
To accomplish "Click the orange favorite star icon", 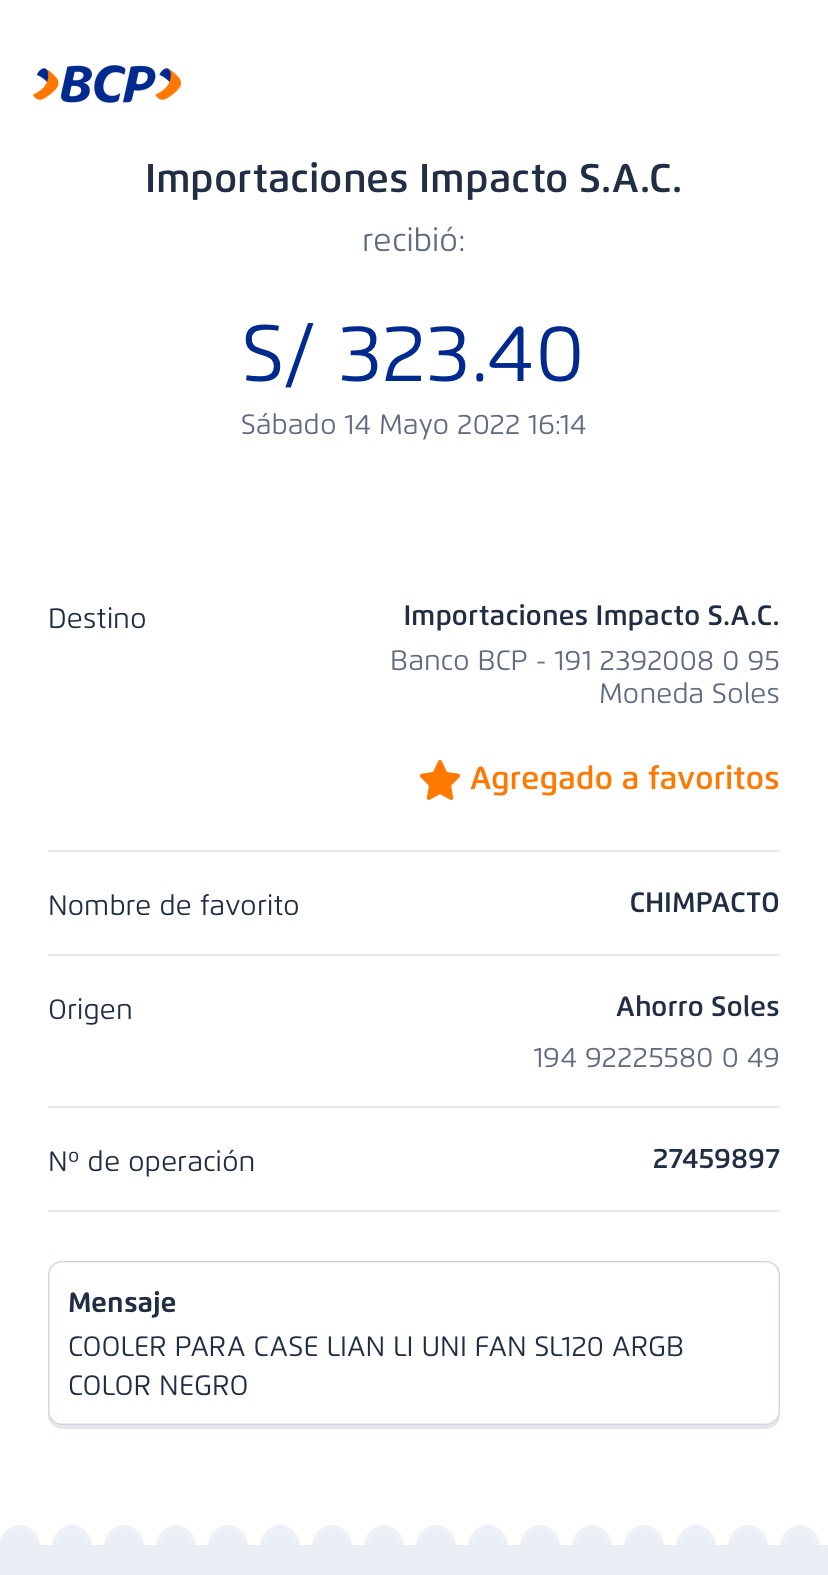I will pos(439,780).
